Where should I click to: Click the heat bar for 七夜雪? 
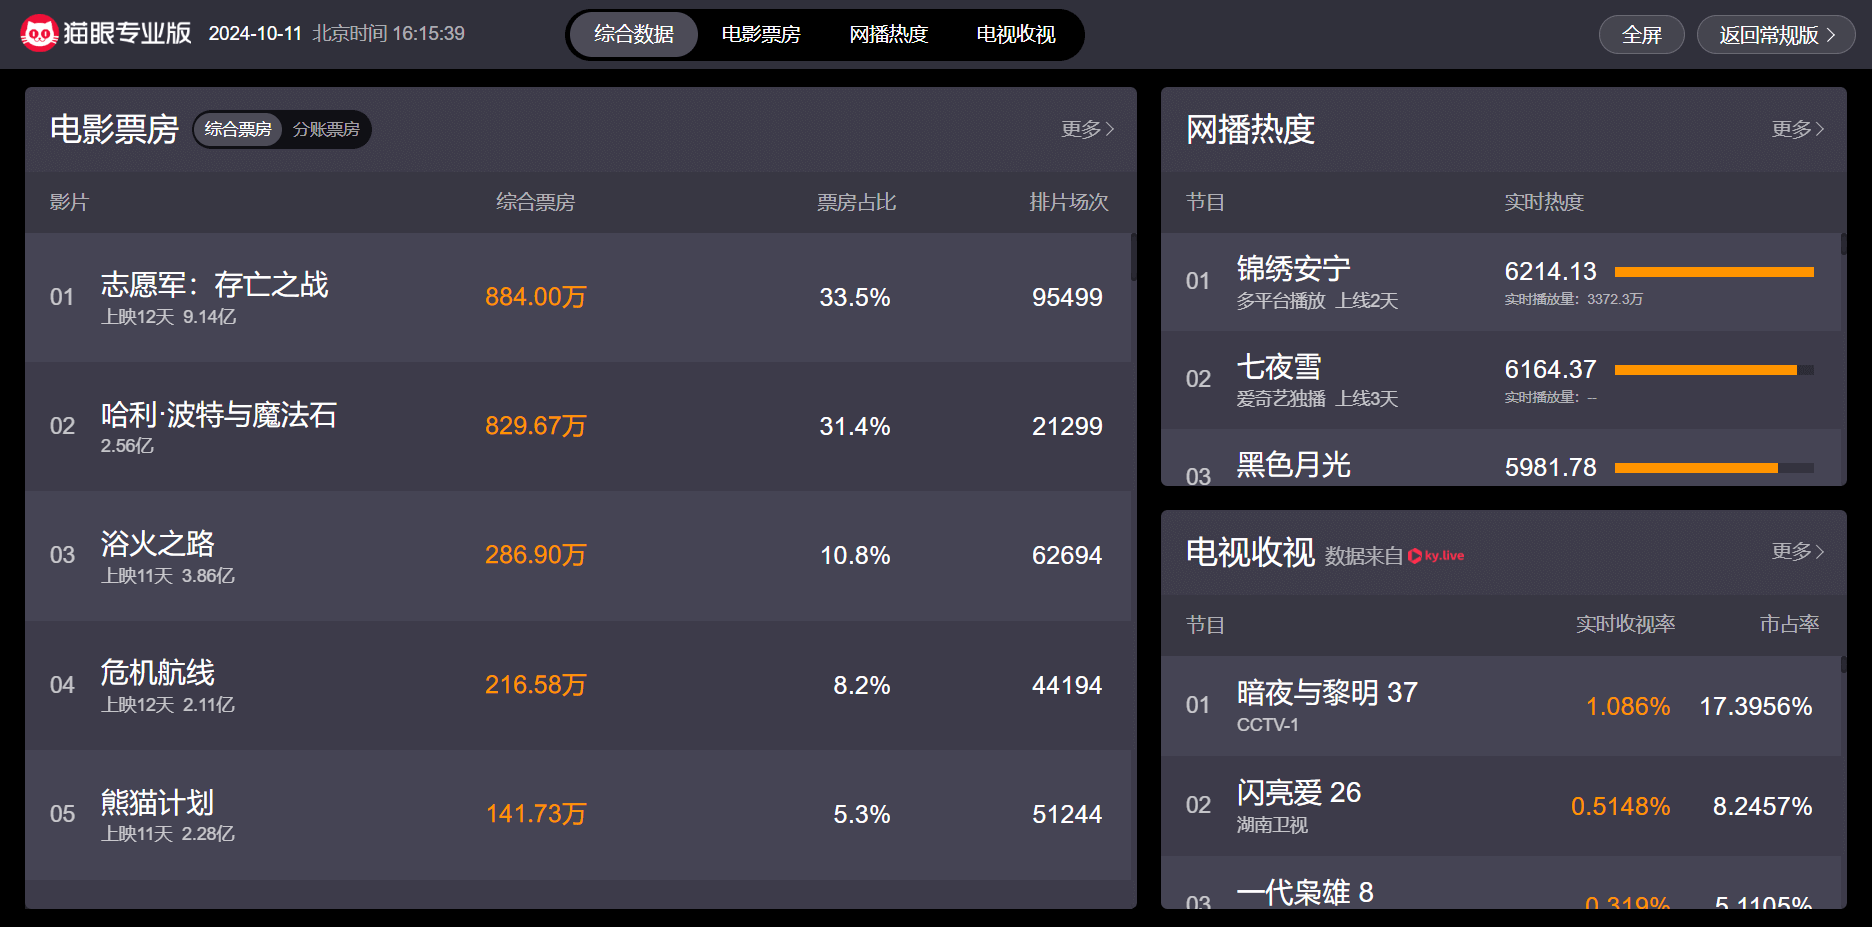(x=1714, y=370)
